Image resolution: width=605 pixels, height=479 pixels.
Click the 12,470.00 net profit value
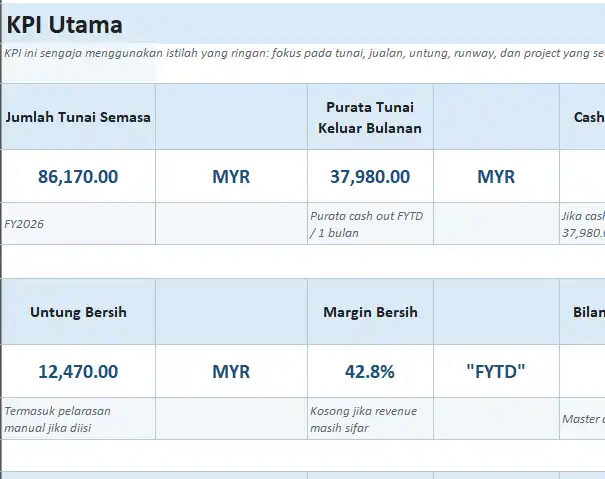78,372
